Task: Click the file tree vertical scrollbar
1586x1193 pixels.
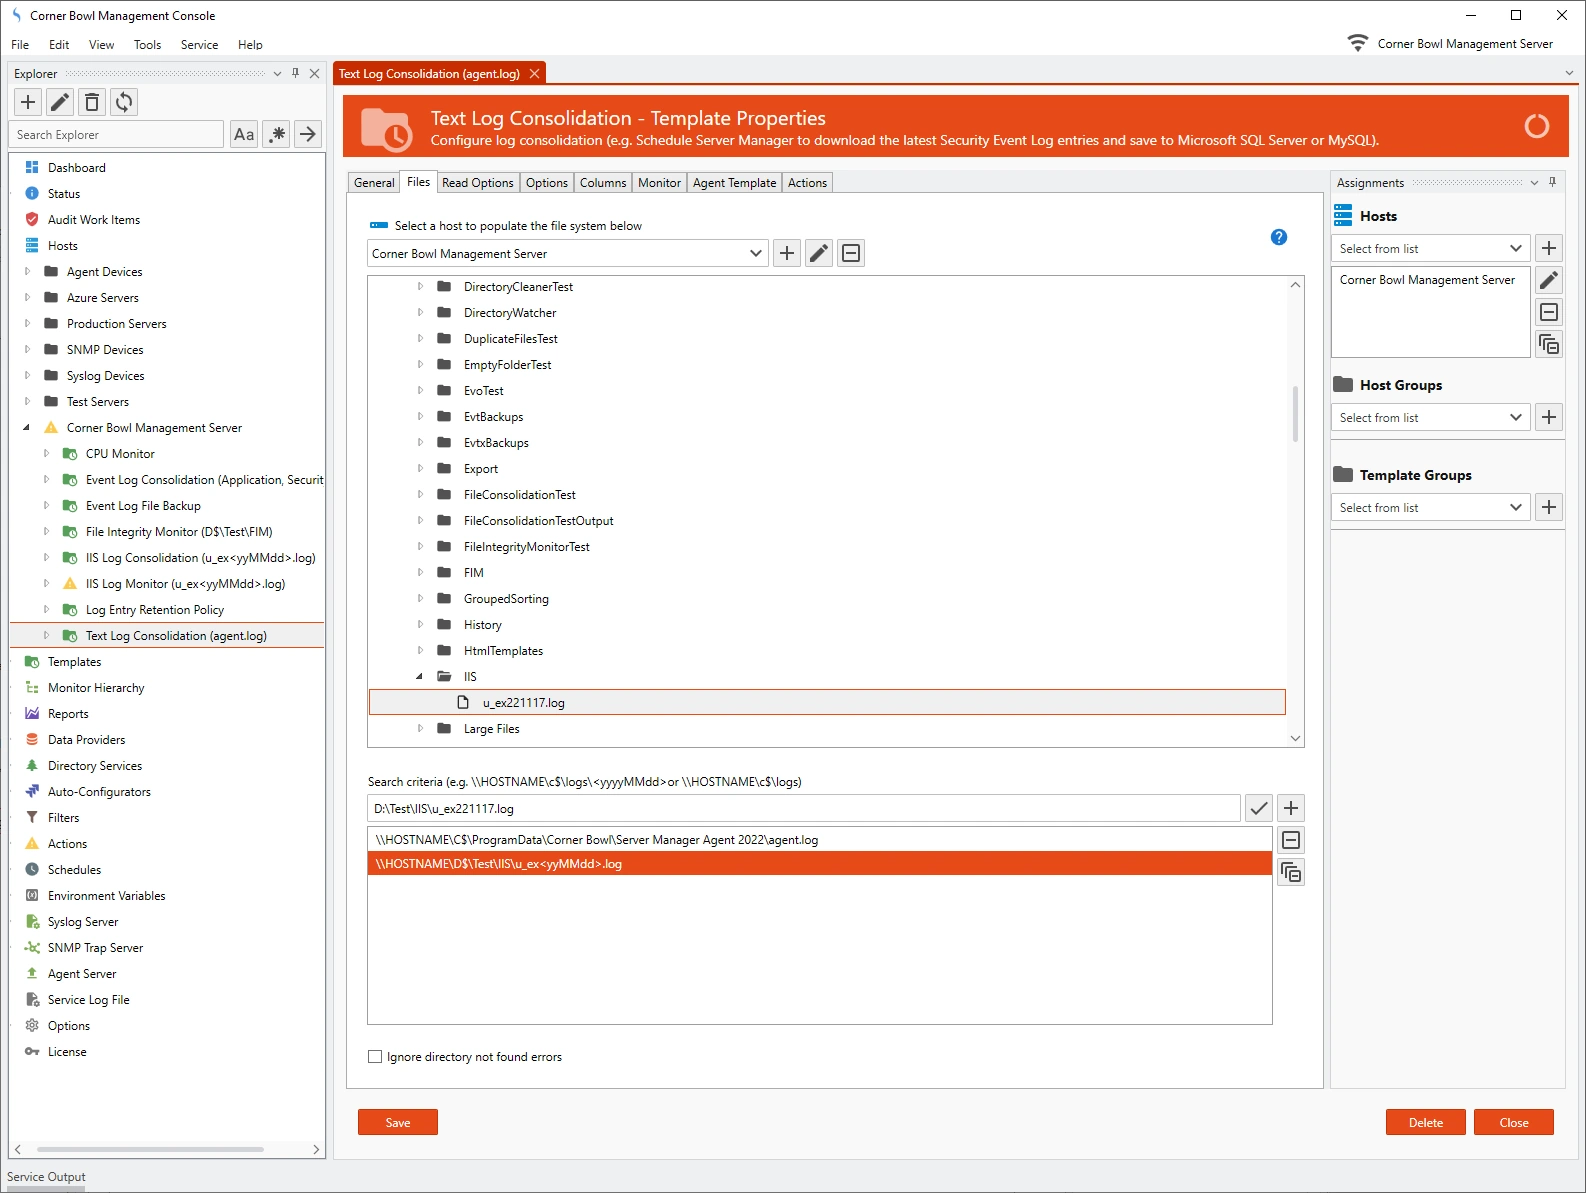Action: point(1295,414)
